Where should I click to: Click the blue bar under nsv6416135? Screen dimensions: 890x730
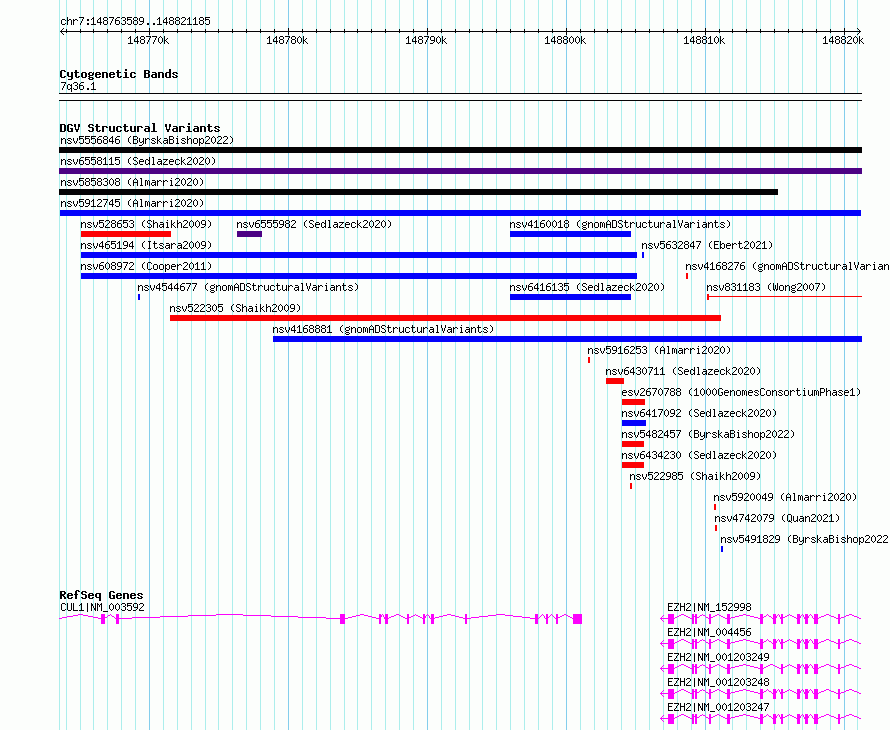click(x=570, y=297)
